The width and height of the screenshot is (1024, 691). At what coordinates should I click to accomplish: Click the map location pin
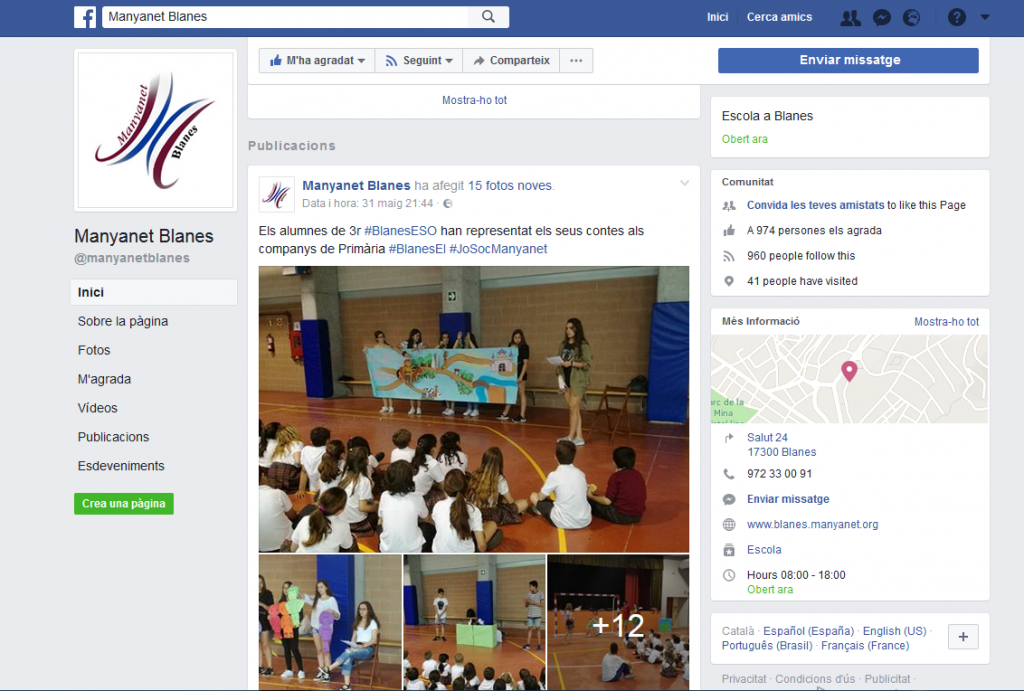[x=849, y=371]
